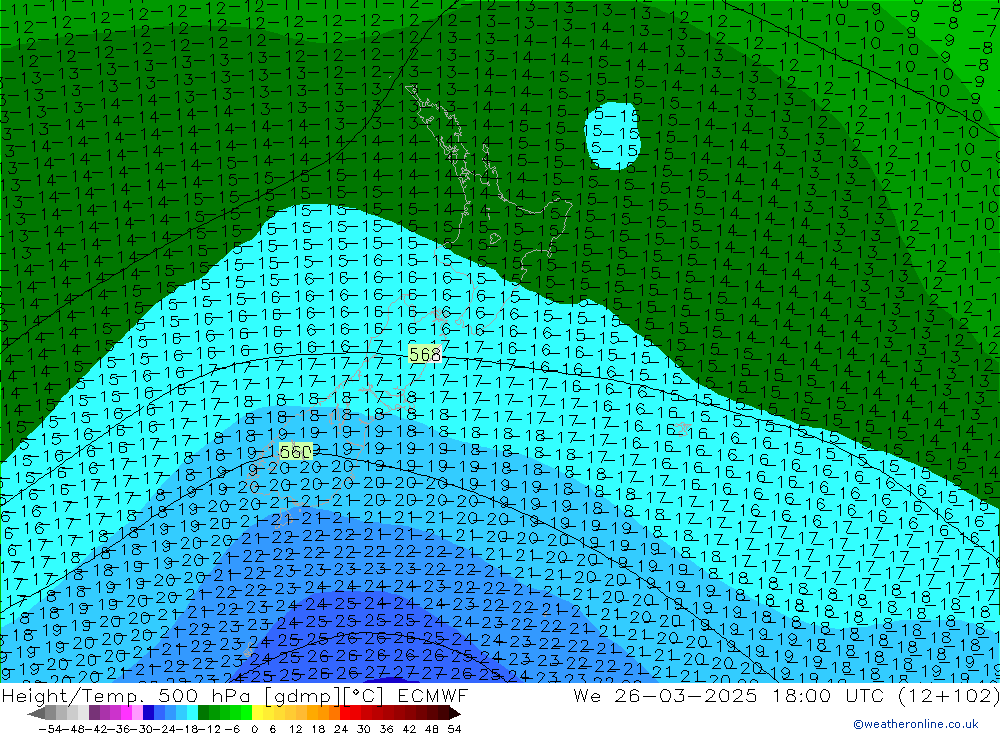Select the bright yellow swatch above 0
Viewport: 1000px width, 733px height.
[257, 713]
